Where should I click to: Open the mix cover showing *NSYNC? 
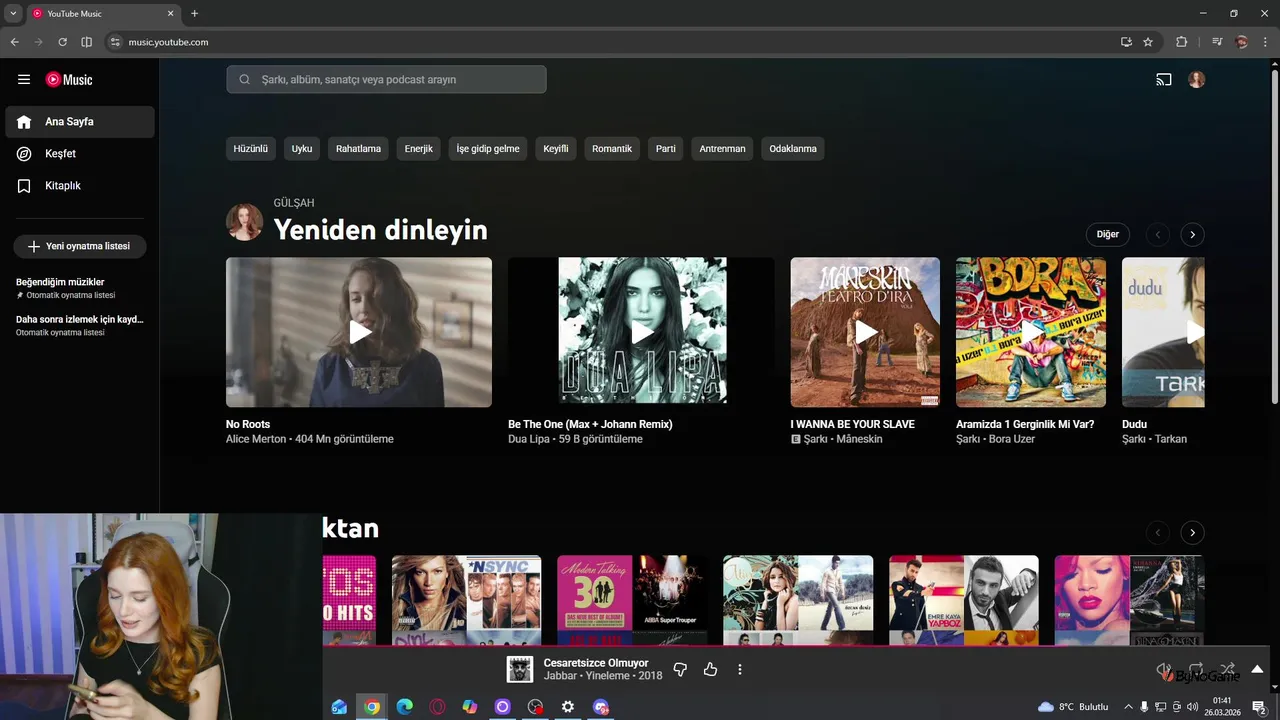(x=467, y=600)
